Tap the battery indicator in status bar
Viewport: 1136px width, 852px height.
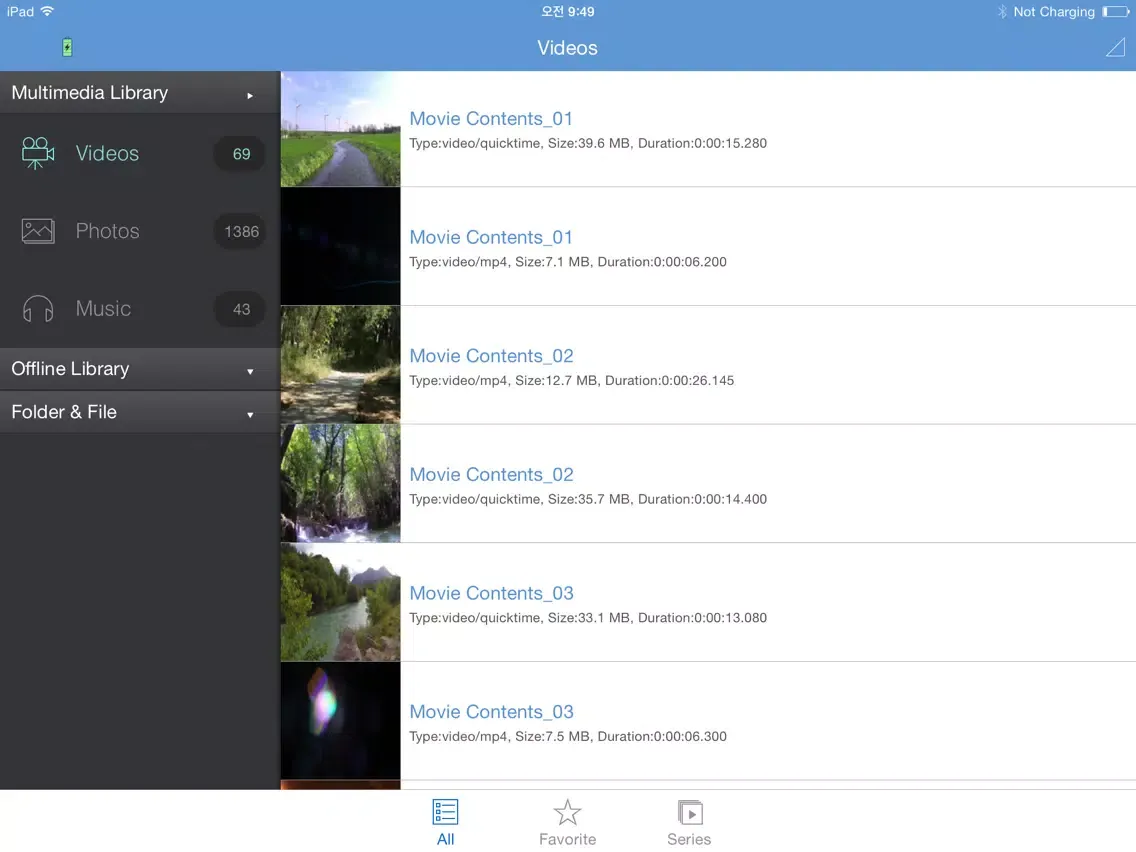click(1116, 12)
